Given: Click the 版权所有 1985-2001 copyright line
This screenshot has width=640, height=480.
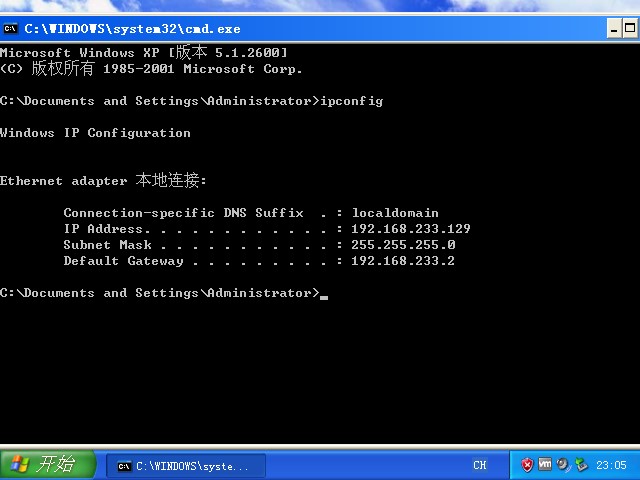Looking at the screenshot, I should point(151,69).
